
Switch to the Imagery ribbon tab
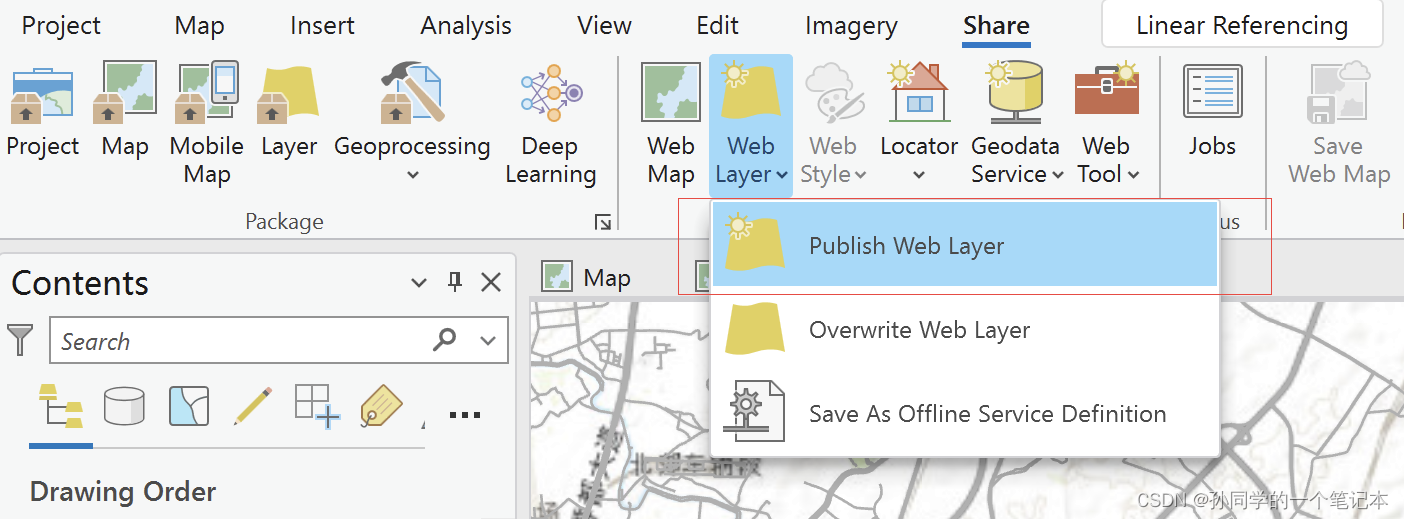coord(851,26)
